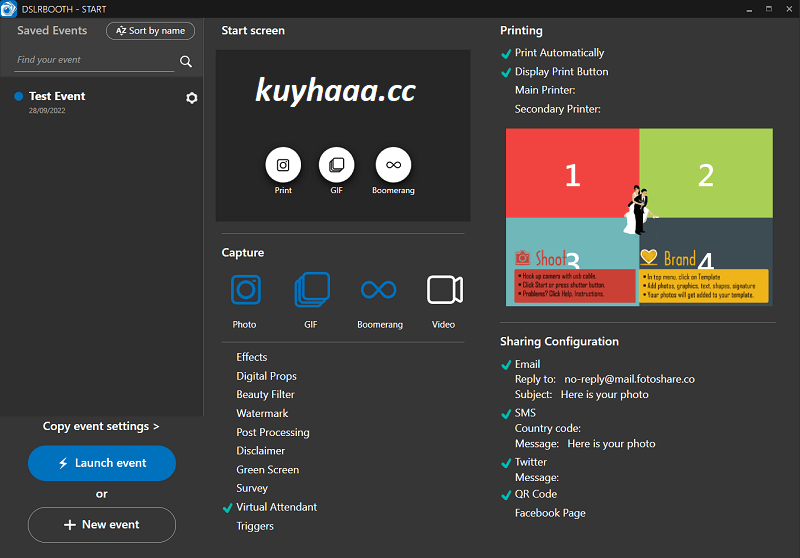This screenshot has width=800, height=558.
Task: Click the blue dot beside Test Event
Action: point(19,96)
